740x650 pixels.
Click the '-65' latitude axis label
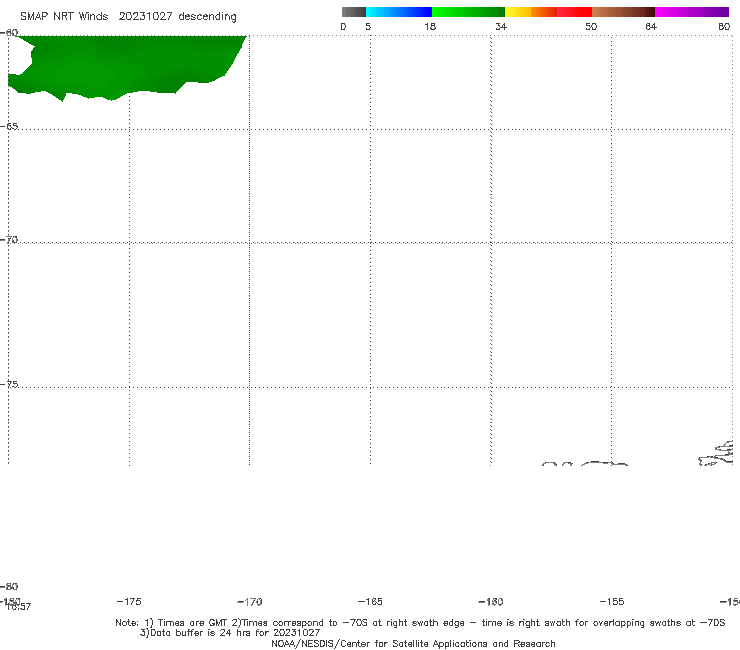pyautogui.click(x=9, y=127)
